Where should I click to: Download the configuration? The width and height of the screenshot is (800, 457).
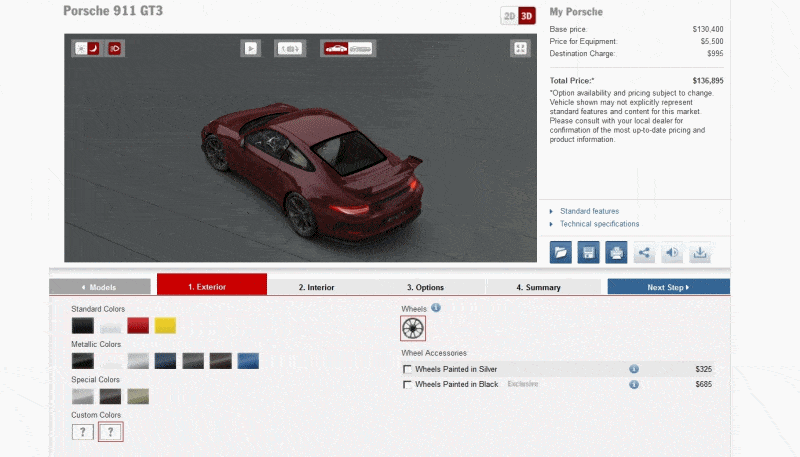coord(700,252)
